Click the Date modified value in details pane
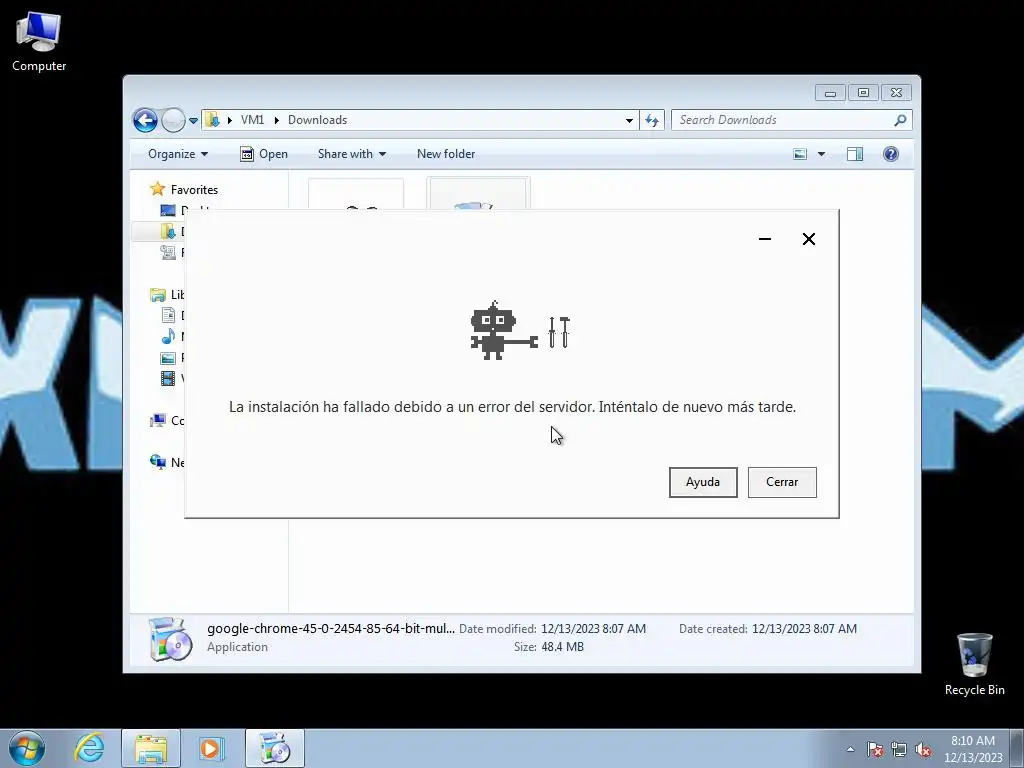Image resolution: width=1024 pixels, height=768 pixels. coord(593,629)
